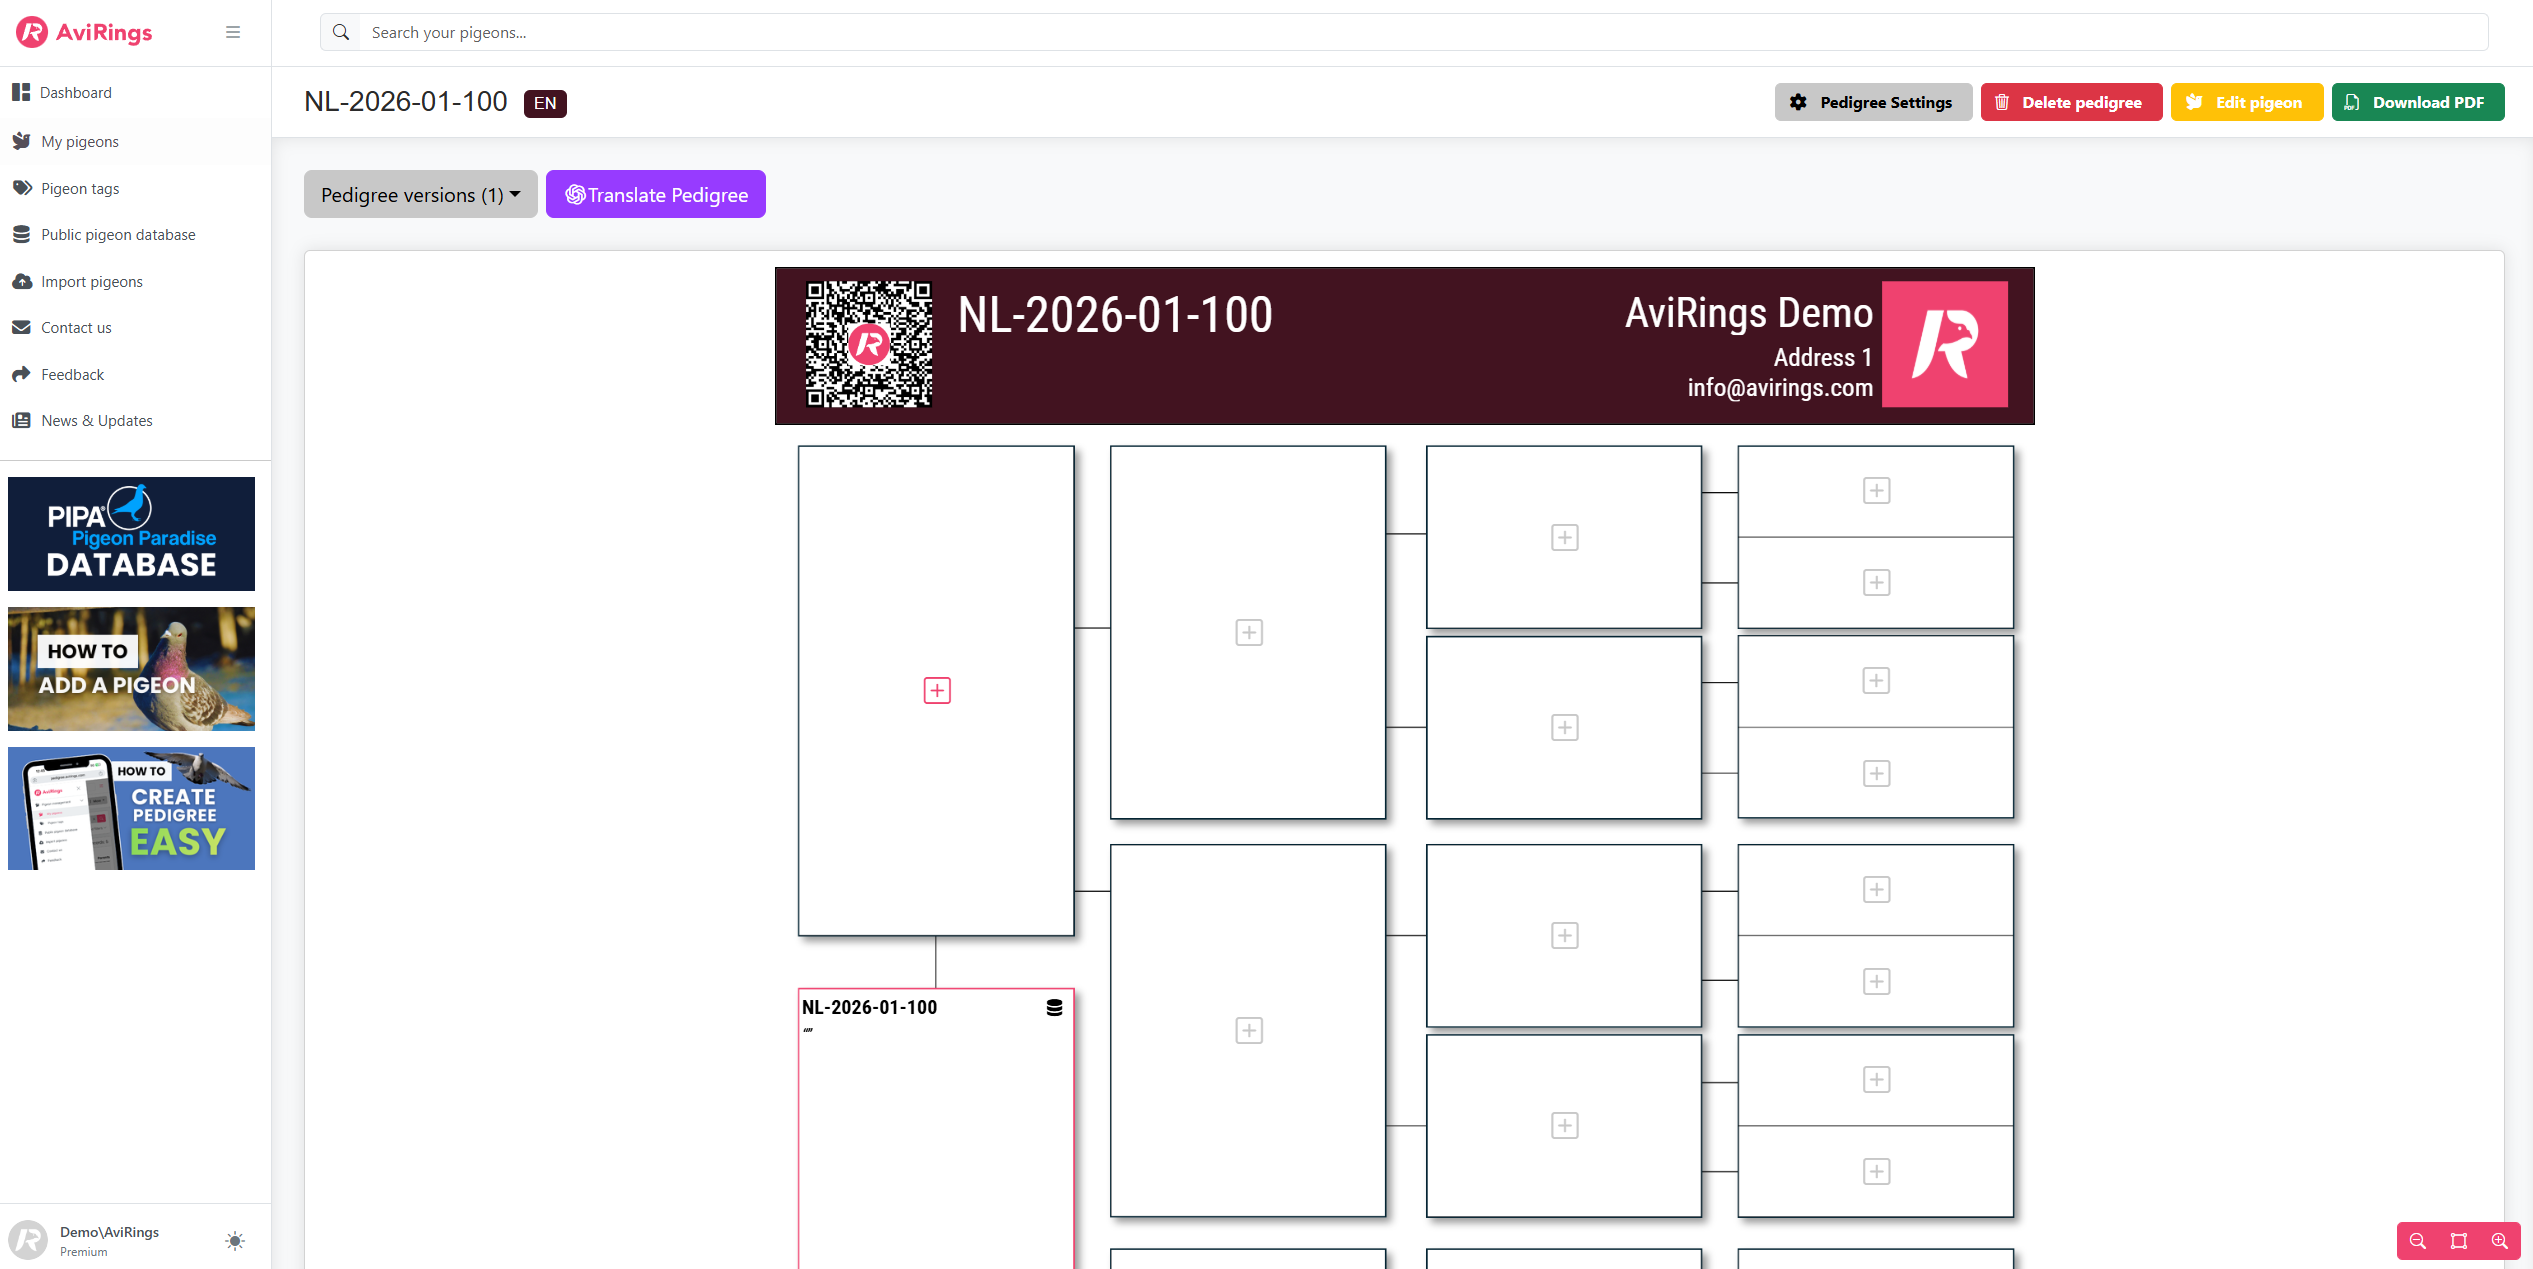
Task: Click the Delete pedigree trash button
Action: coord(2070,102)
